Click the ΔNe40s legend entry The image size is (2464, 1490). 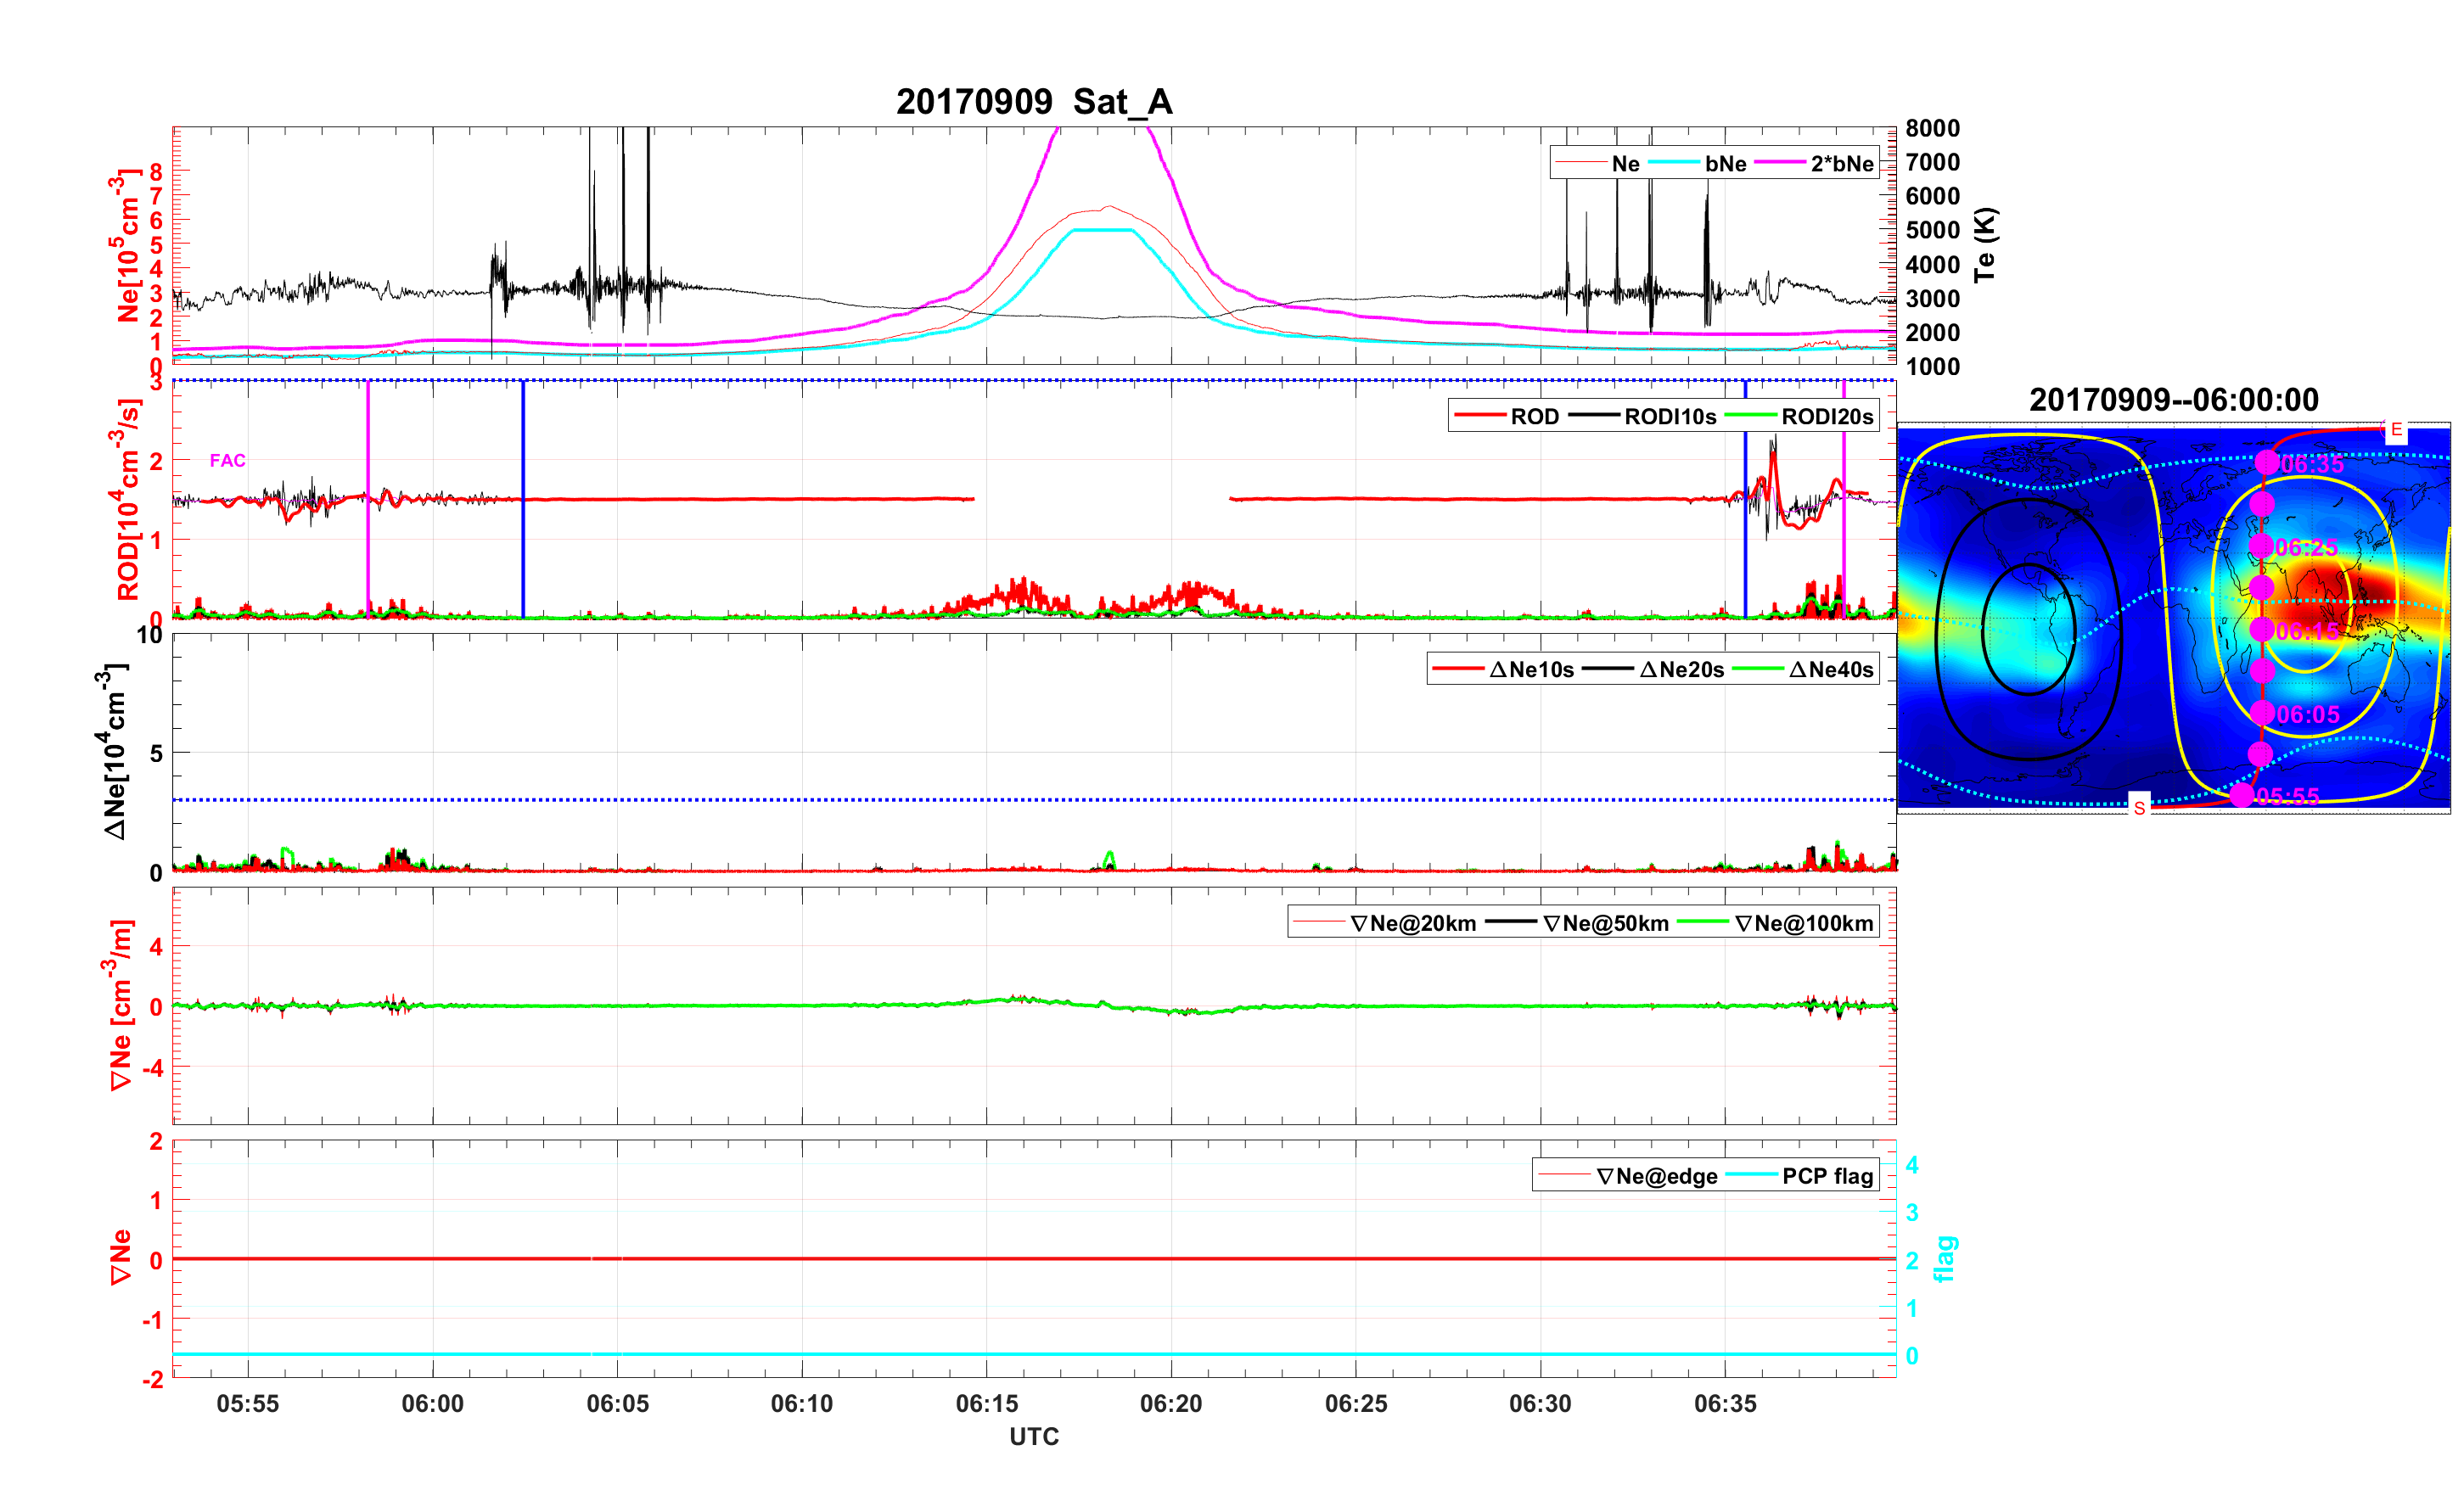pos(1830,670)
